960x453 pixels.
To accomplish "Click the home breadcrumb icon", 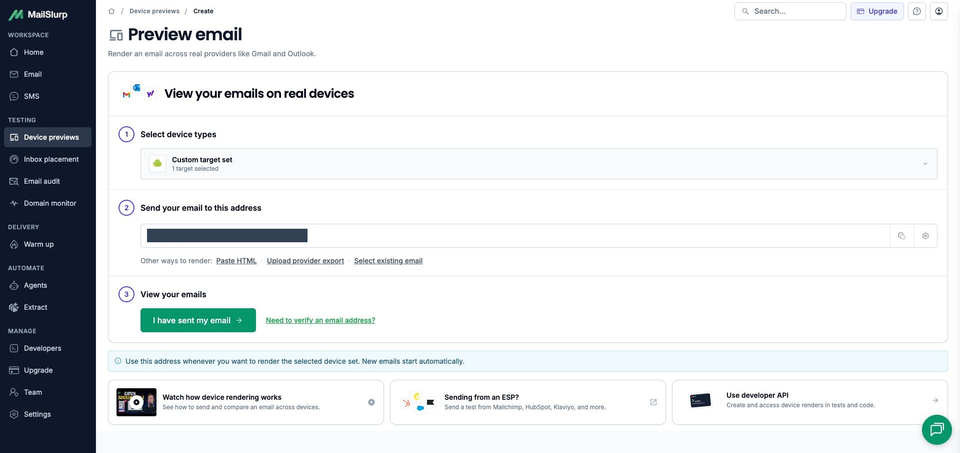I will (x=111, y=11).
